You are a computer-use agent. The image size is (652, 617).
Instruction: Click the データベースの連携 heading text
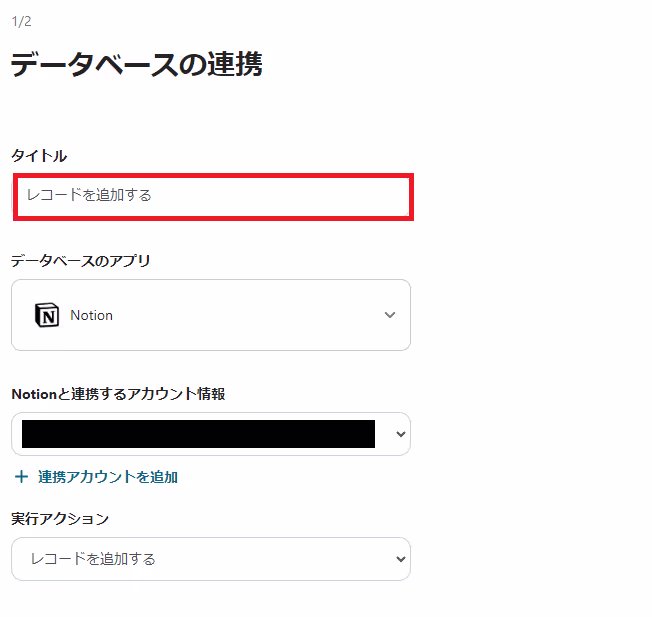point(137,64)
